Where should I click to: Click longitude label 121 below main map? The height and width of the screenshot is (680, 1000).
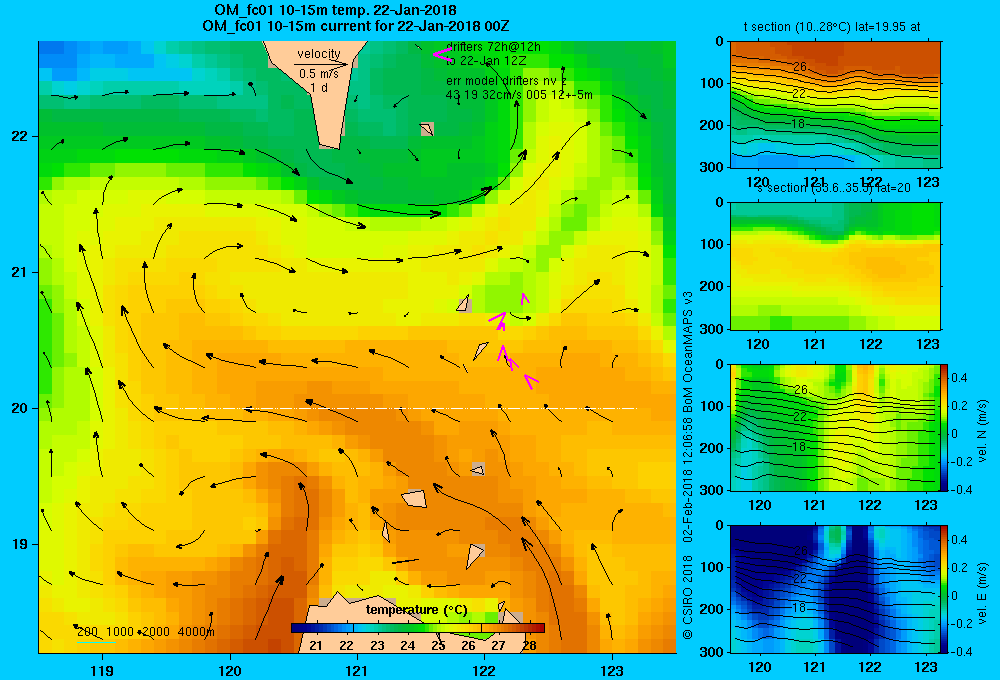[x=357, y=670]
